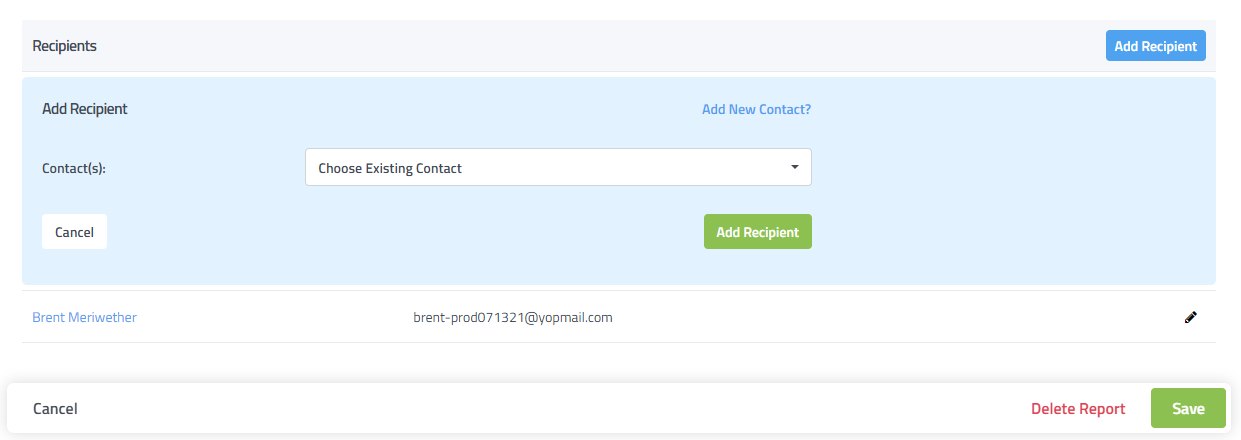Click empty space in the Recipients header bar

[600, 46]
